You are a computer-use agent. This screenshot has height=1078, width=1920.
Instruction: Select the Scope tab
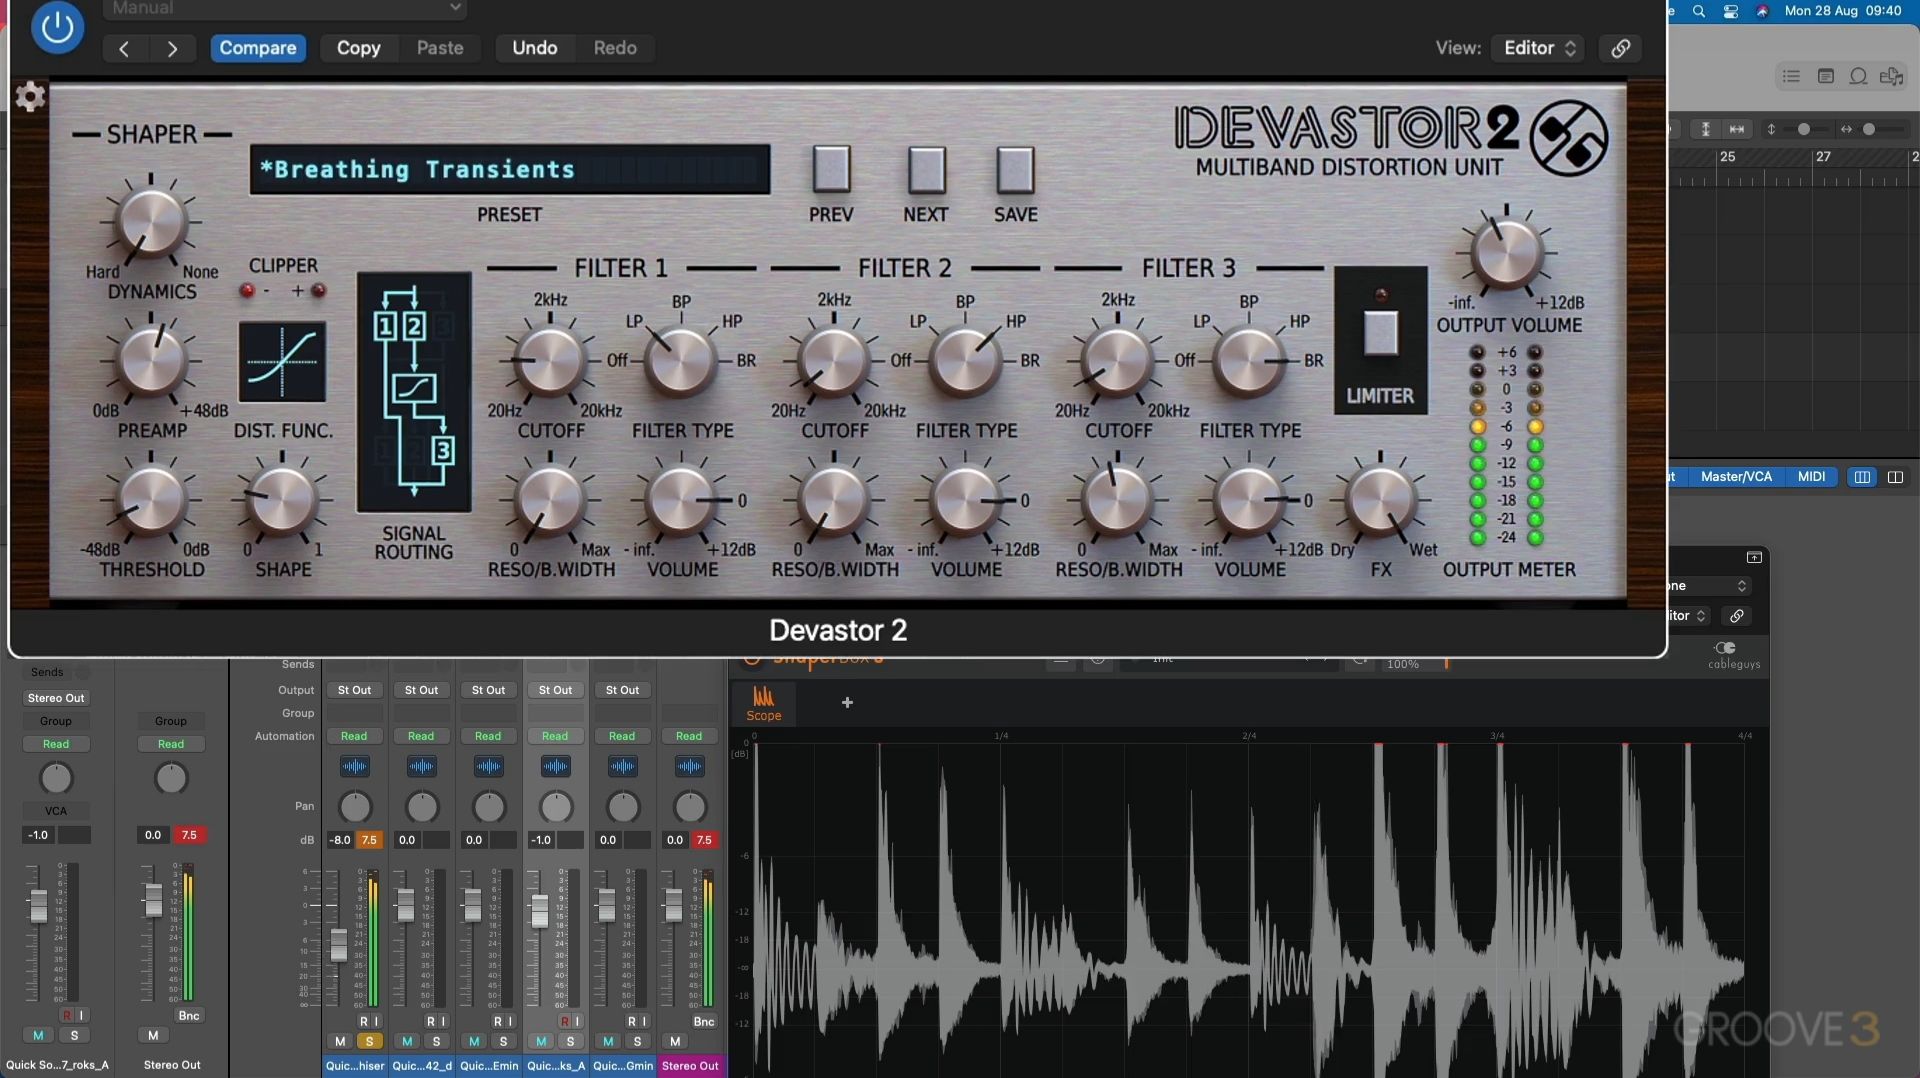pos(764,703)
